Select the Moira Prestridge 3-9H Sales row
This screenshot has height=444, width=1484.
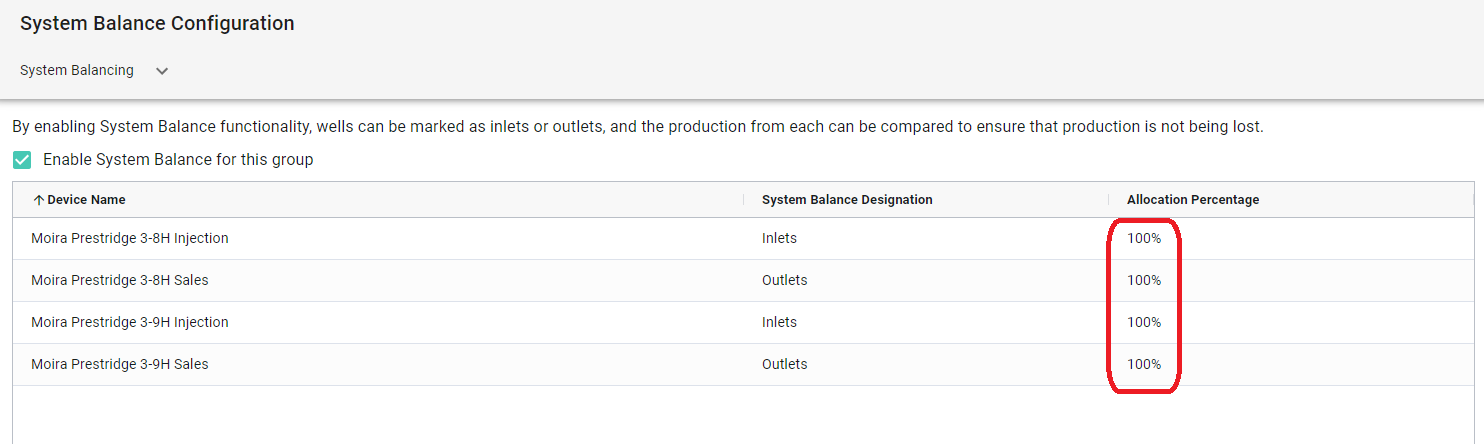coord(743,365)
